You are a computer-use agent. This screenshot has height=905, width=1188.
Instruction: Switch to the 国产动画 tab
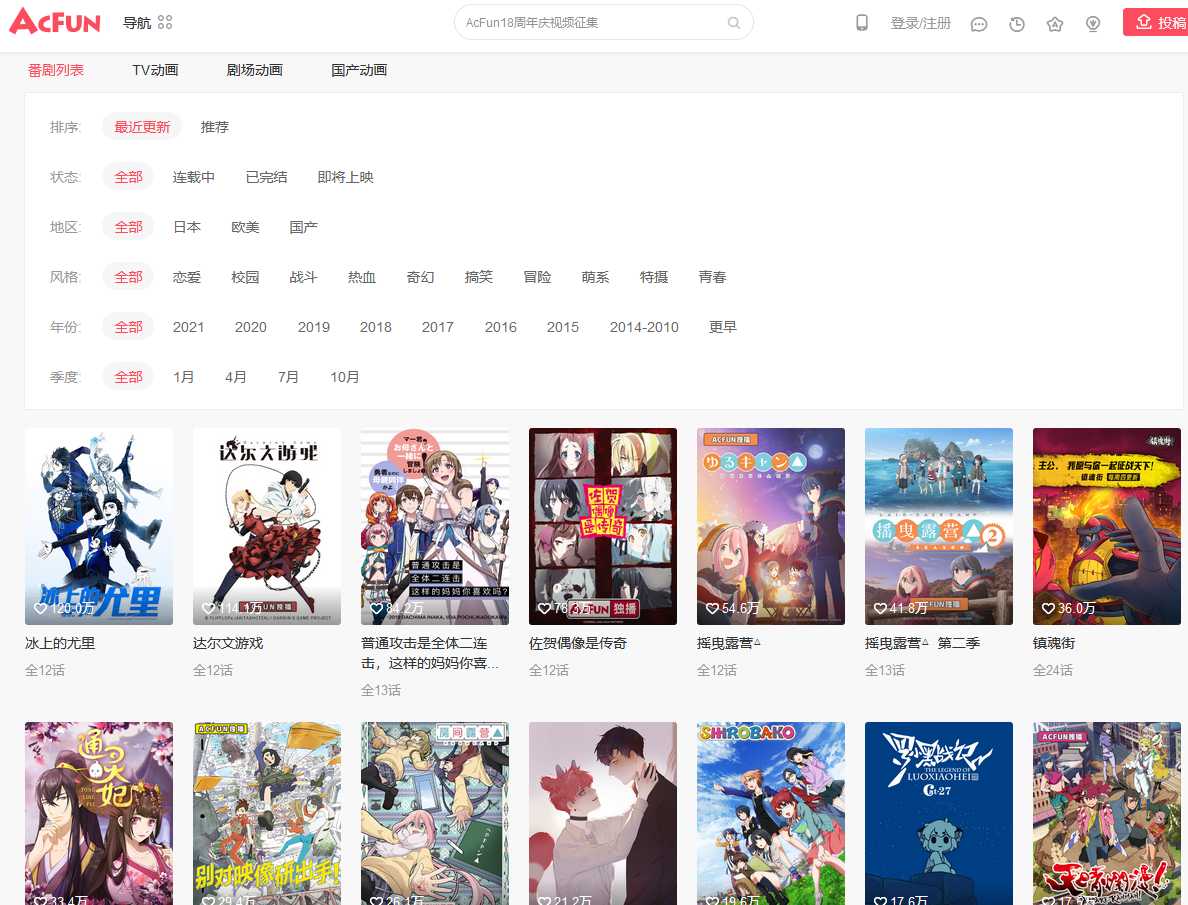(359, 70)
